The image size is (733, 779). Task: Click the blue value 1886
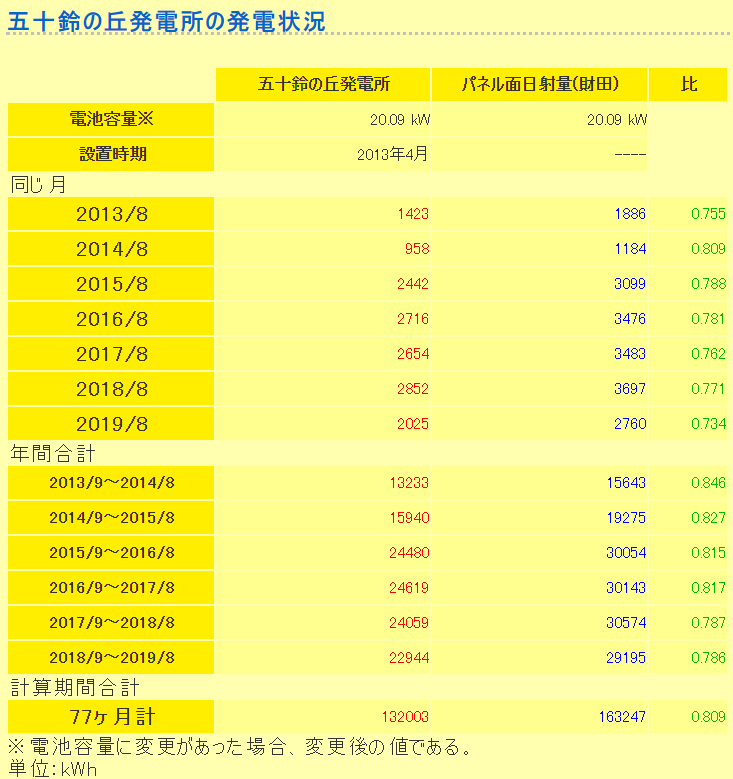click(630, 214)
